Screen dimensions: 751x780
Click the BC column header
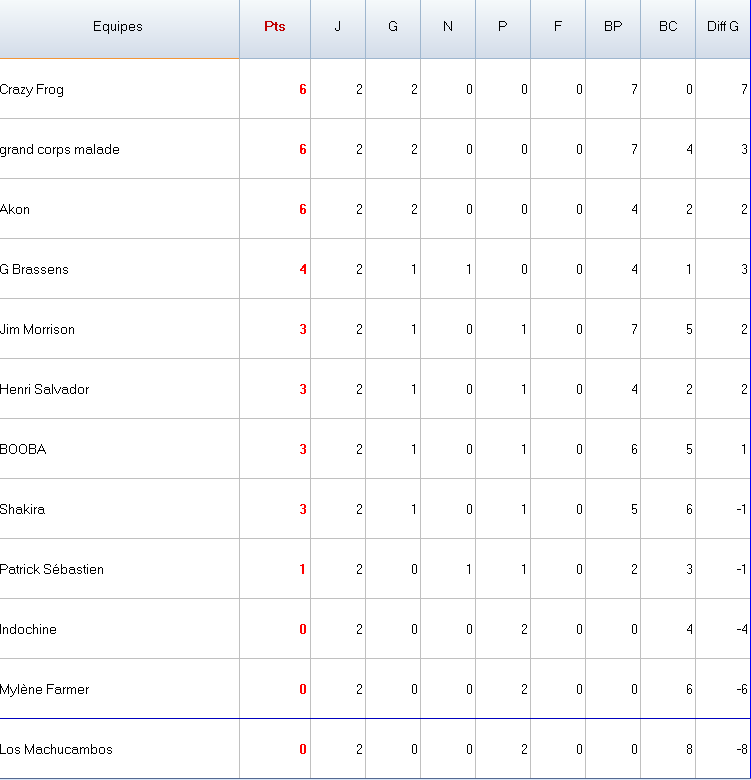point(668,28)
